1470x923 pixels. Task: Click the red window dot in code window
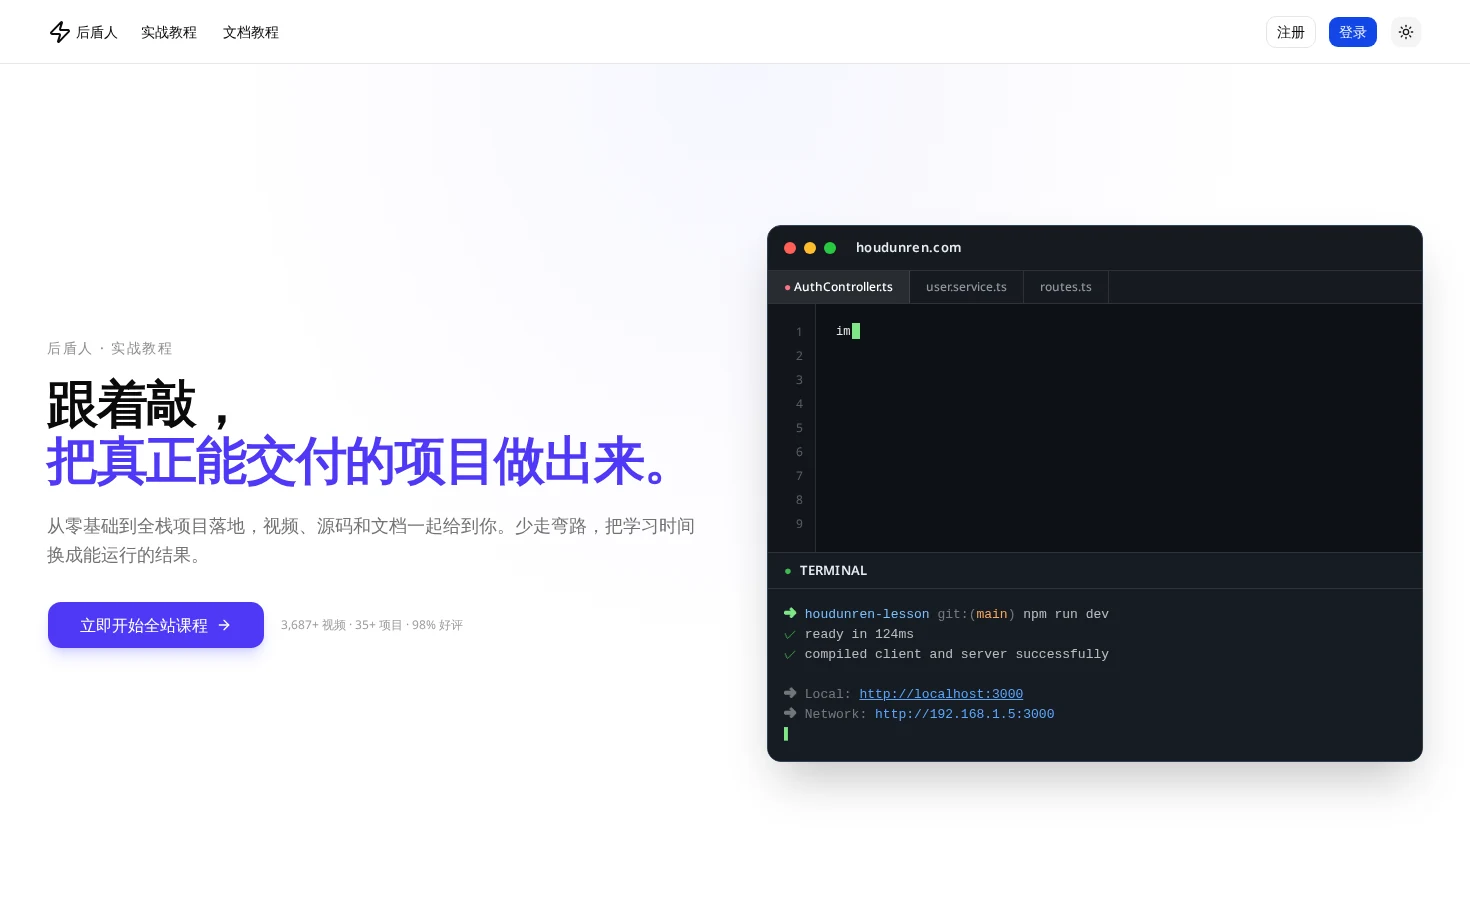[x=790, y=248]
